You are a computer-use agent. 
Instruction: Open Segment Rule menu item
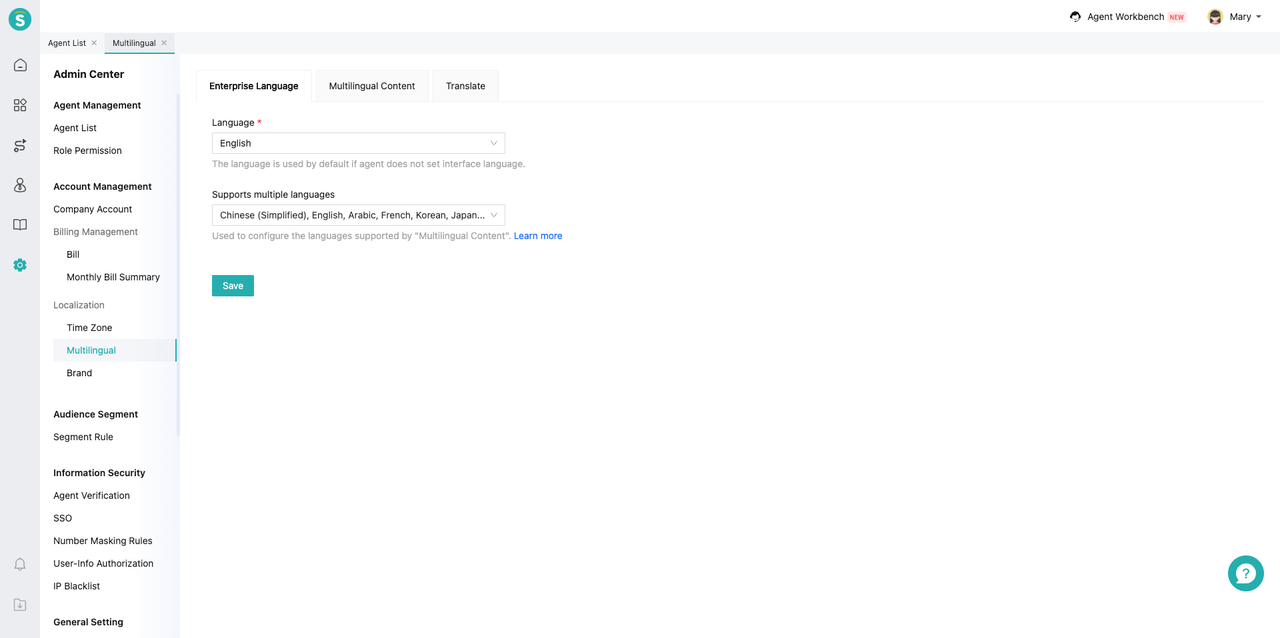(83, 437)
